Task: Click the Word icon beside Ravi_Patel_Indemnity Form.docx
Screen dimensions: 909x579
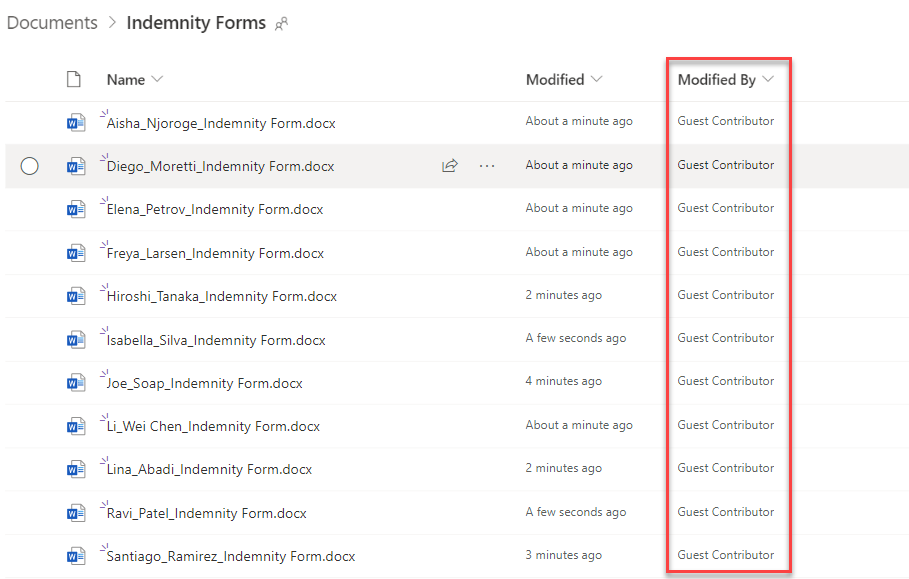Action: point(75,512)
